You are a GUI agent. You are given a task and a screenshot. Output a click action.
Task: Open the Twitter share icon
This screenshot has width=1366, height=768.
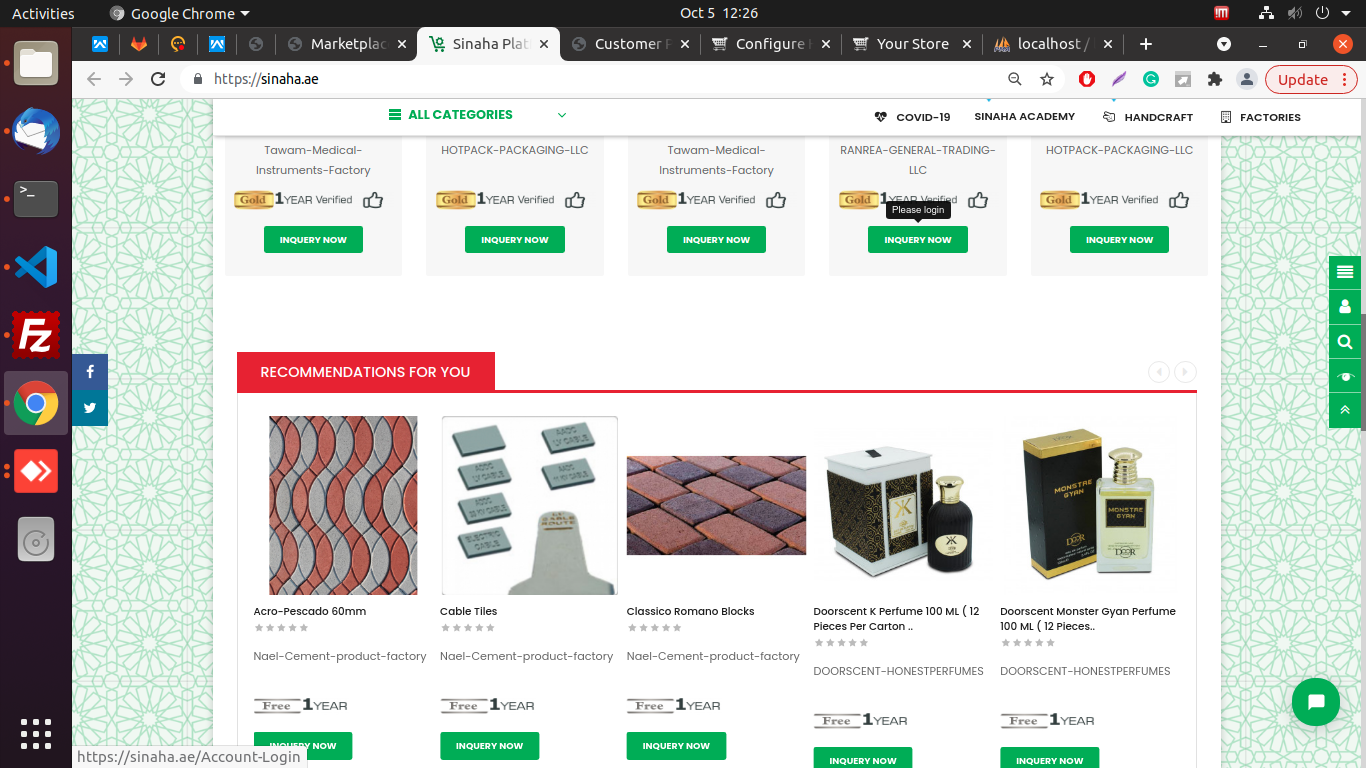pos(90,407)
